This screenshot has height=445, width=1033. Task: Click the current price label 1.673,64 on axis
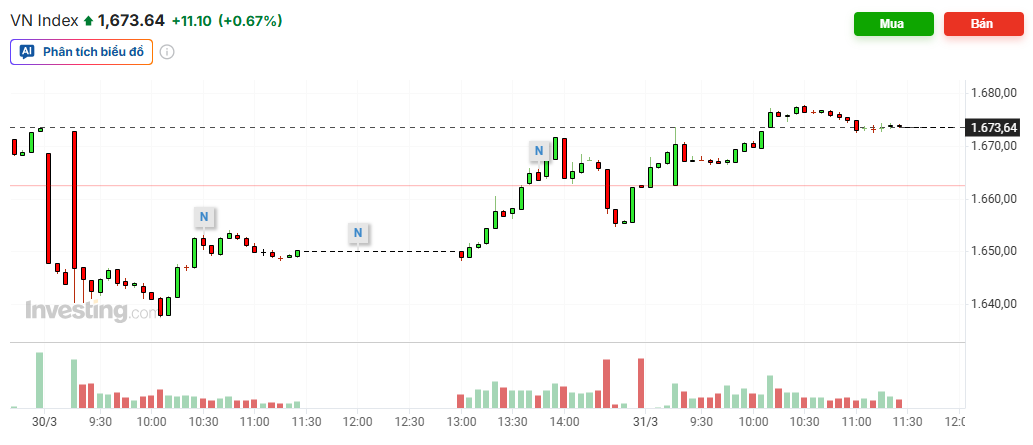point(994,127)
